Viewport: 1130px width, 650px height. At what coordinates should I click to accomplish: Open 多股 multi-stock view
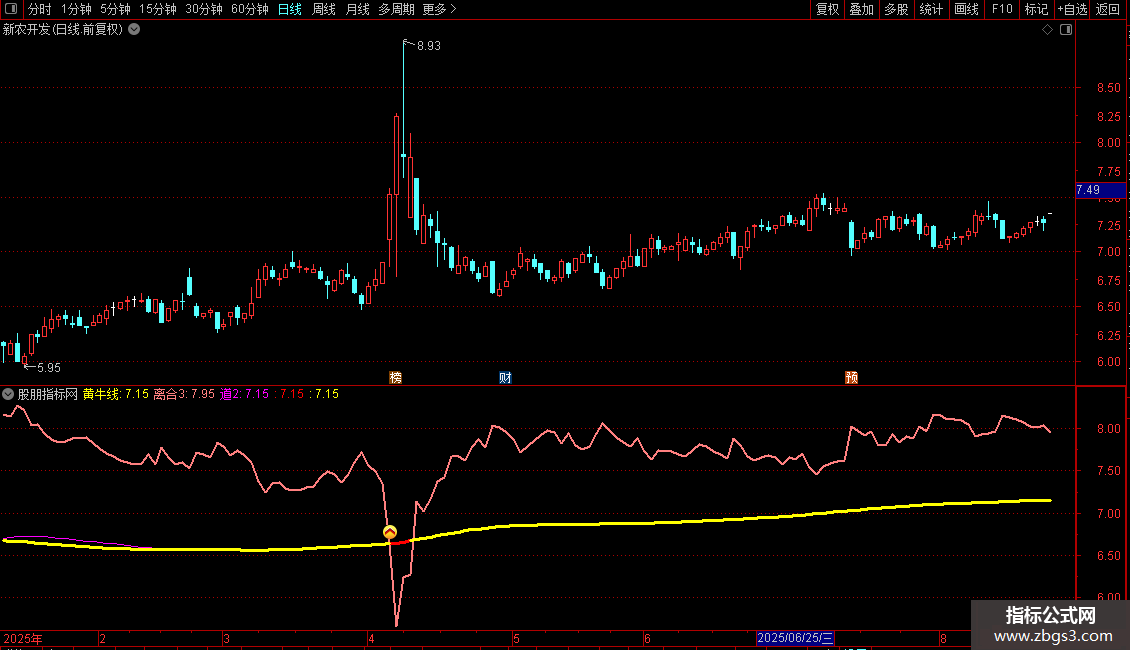(897, 9)
